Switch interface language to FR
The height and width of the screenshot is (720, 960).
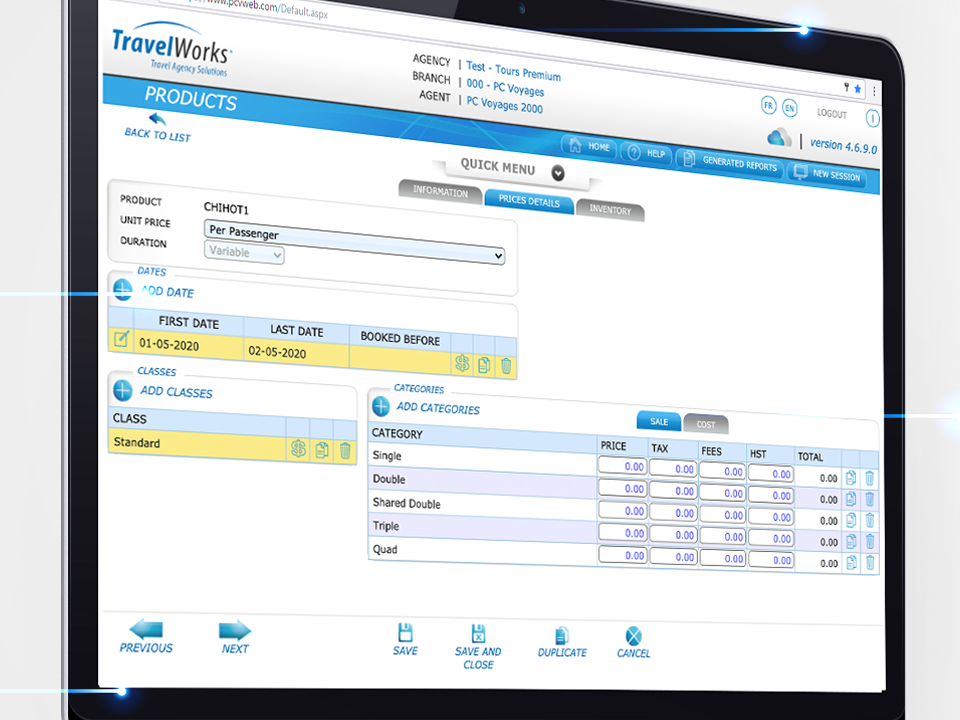click(x=770, y=104)
